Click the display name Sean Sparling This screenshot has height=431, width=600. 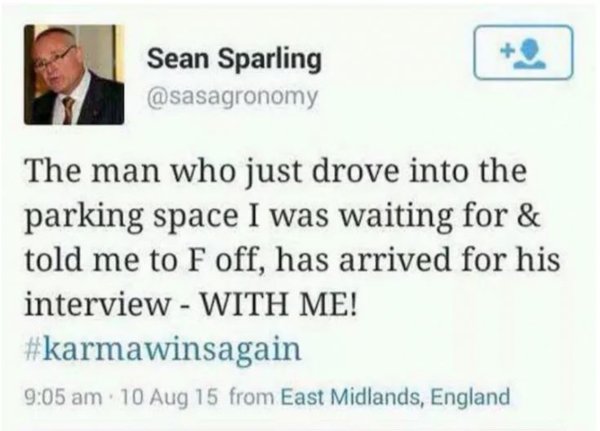(235, 60)
